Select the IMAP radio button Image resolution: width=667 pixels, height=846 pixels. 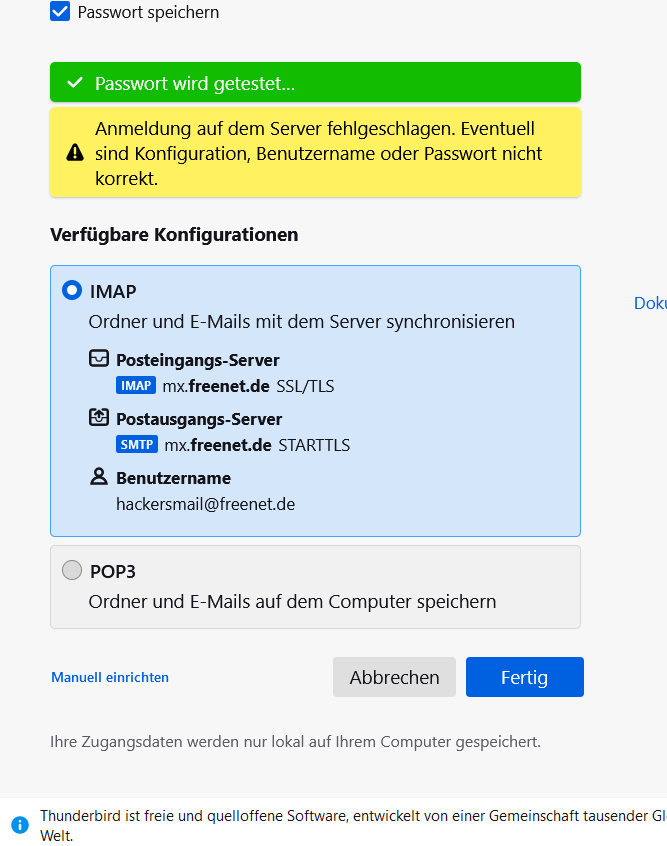pyautogui.click(x=72, y=291)
